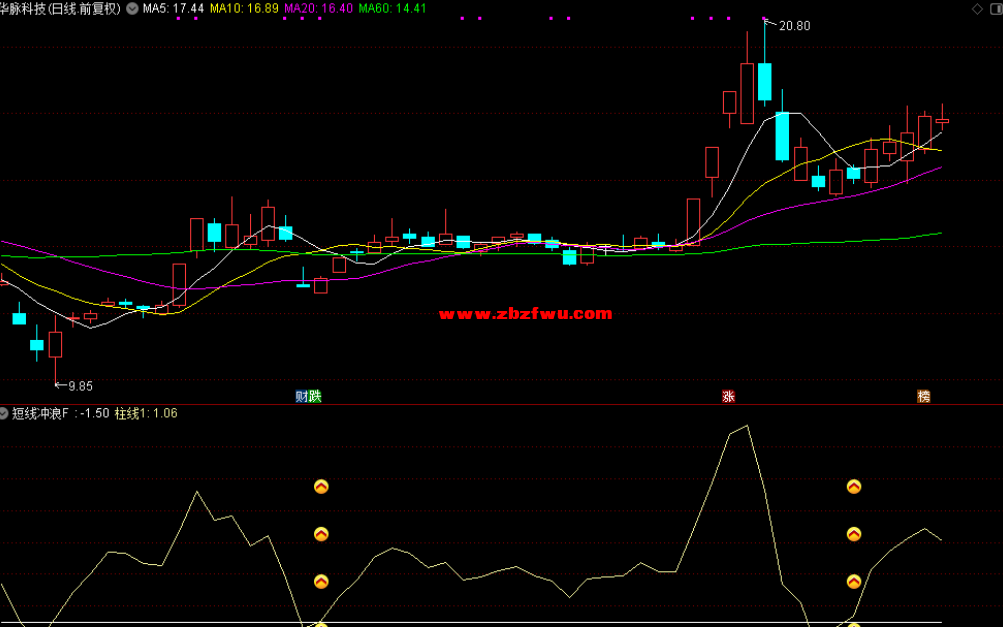Expand the 短线冲浪F indicator dropdown arrow
1003x627 pixels.
point(4,413)
